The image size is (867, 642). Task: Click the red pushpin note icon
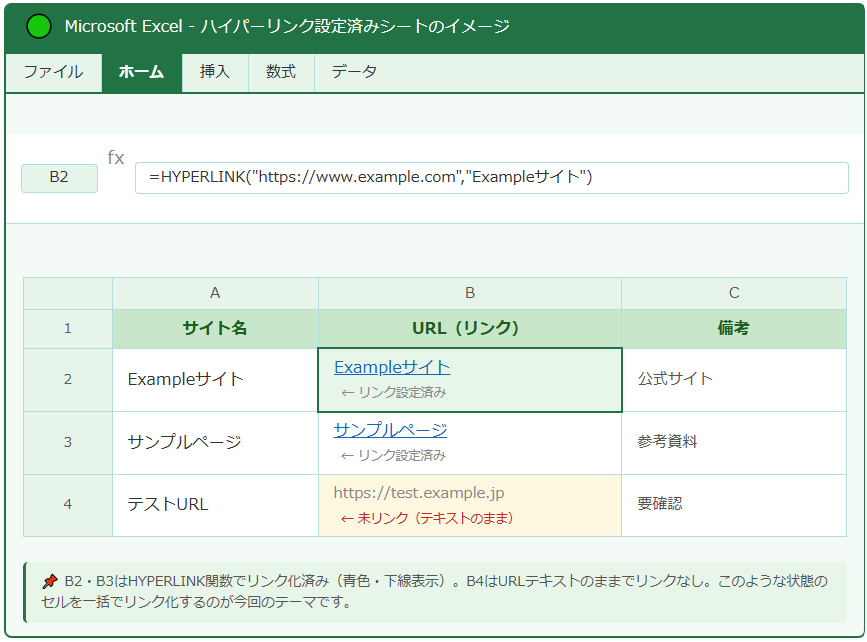[50, 581]
